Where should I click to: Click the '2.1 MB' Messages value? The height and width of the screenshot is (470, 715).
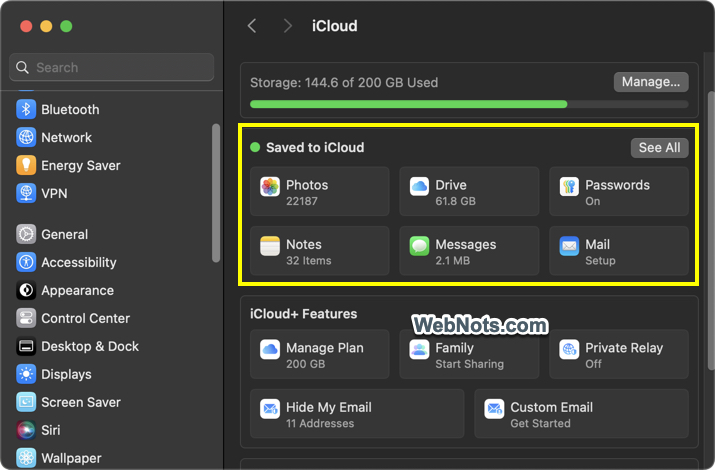point(452,261)
